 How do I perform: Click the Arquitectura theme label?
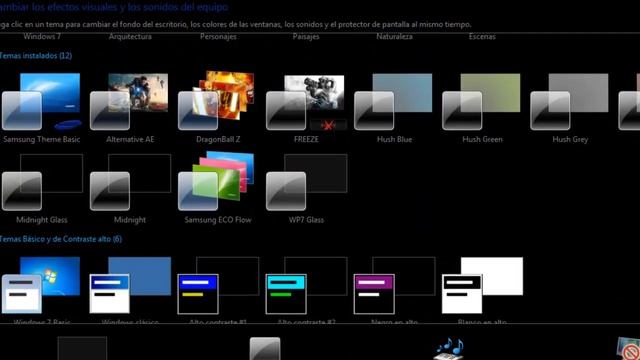coord(130,37)
